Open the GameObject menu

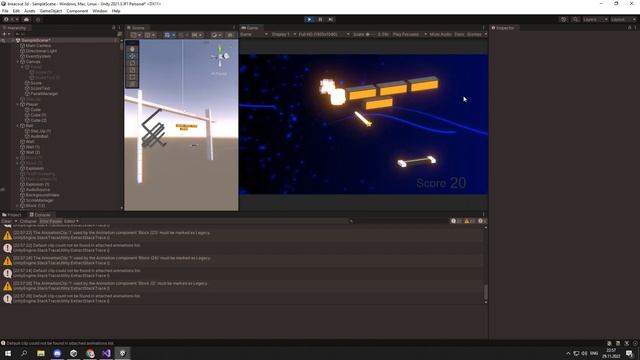click(51, 11)
